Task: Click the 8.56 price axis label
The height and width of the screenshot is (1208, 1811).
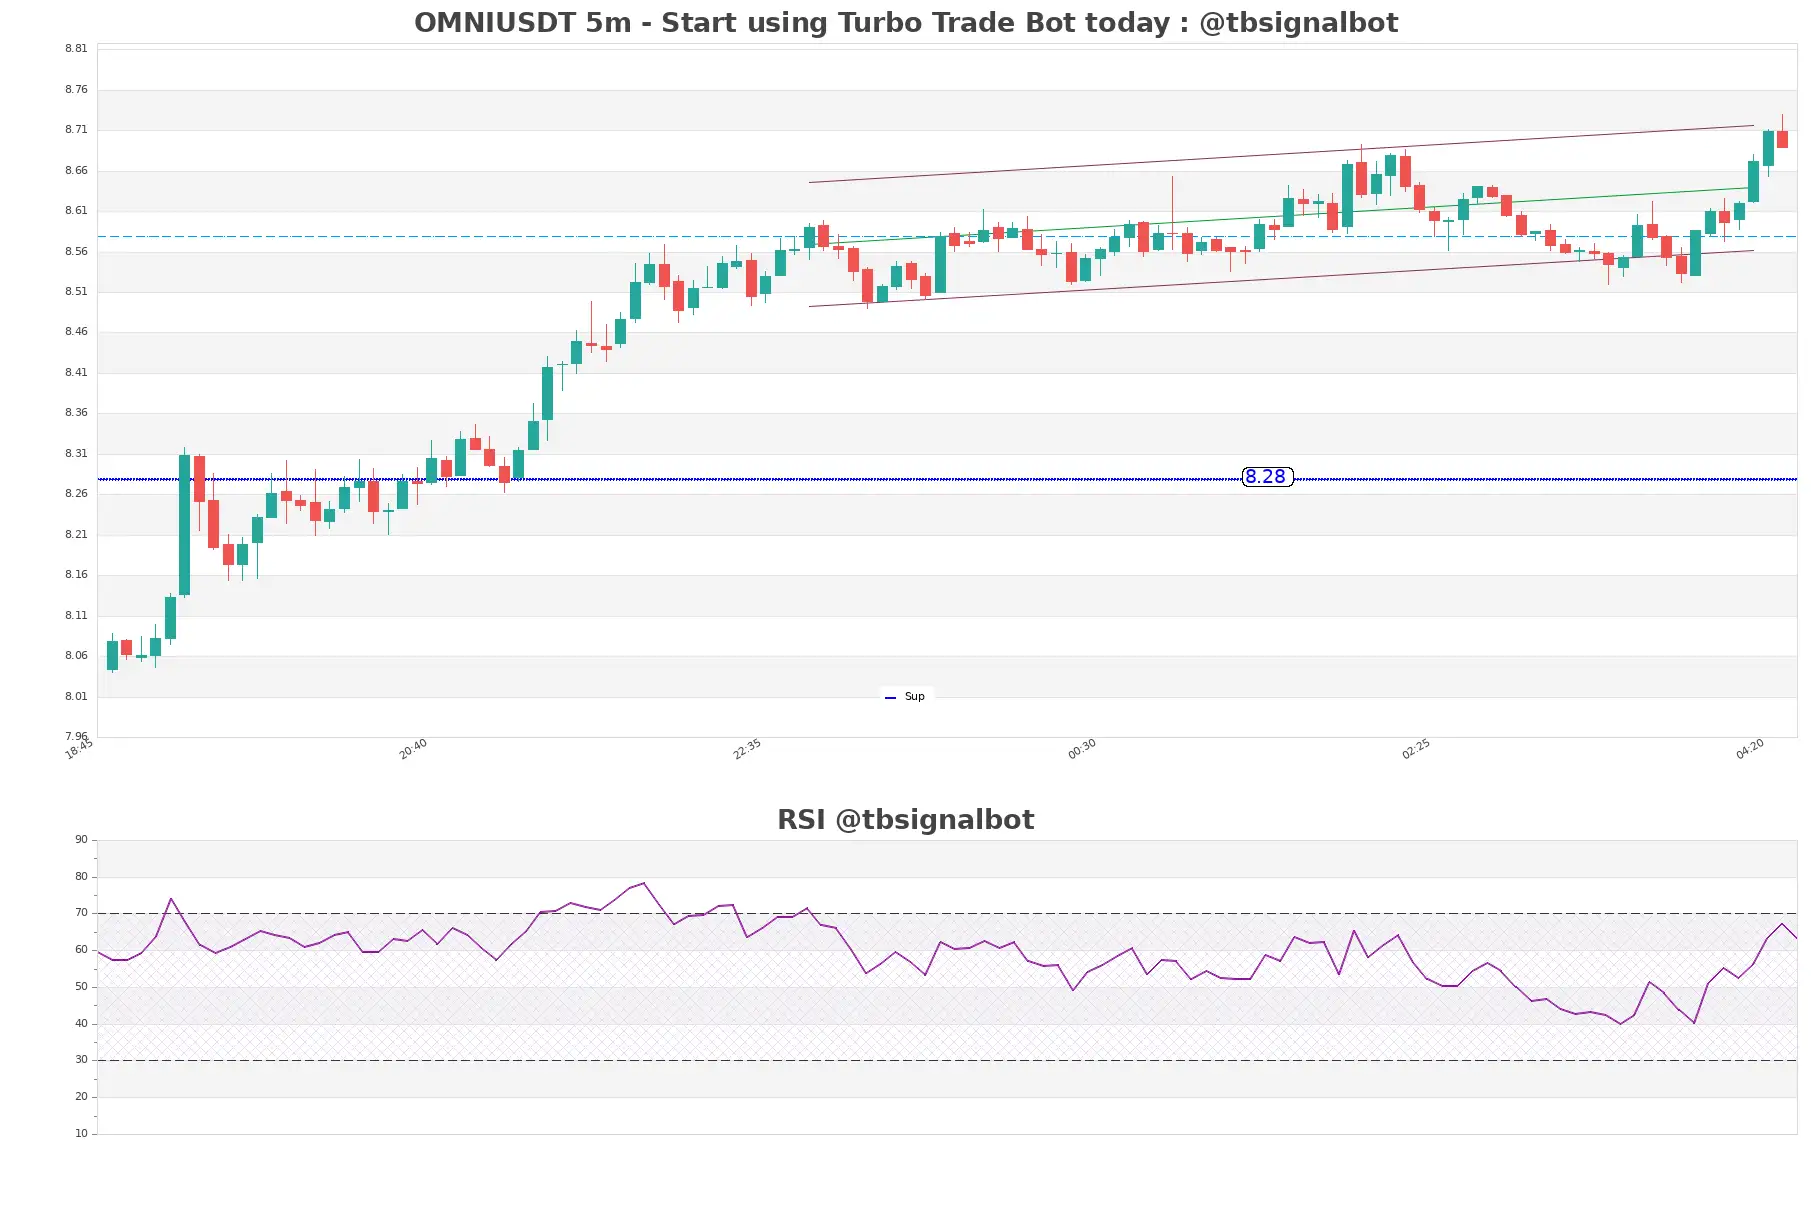Action: pos(76,252)
